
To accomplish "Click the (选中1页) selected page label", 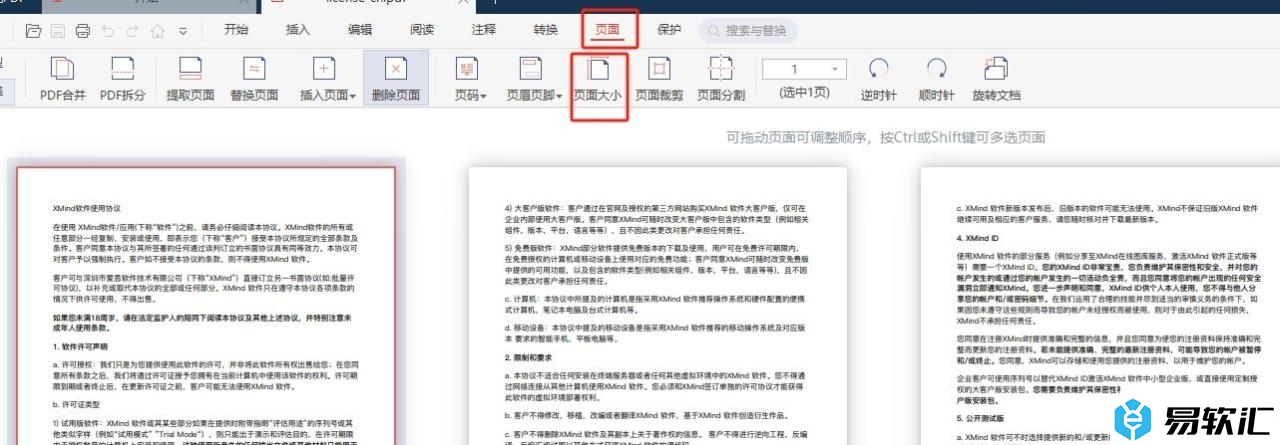I will [804, 93].
